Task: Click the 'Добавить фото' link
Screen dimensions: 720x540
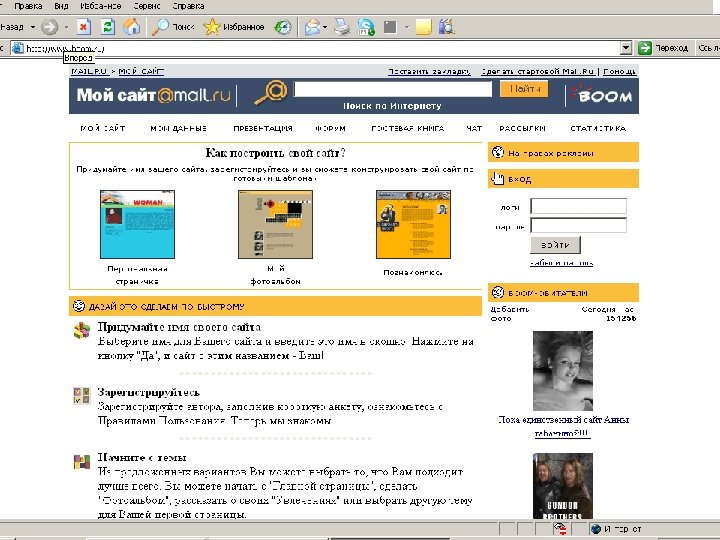Action: coord(510,314)
